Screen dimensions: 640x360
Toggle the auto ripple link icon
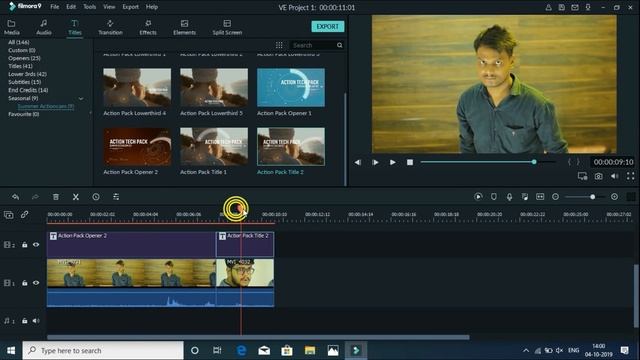pos(24,214)
